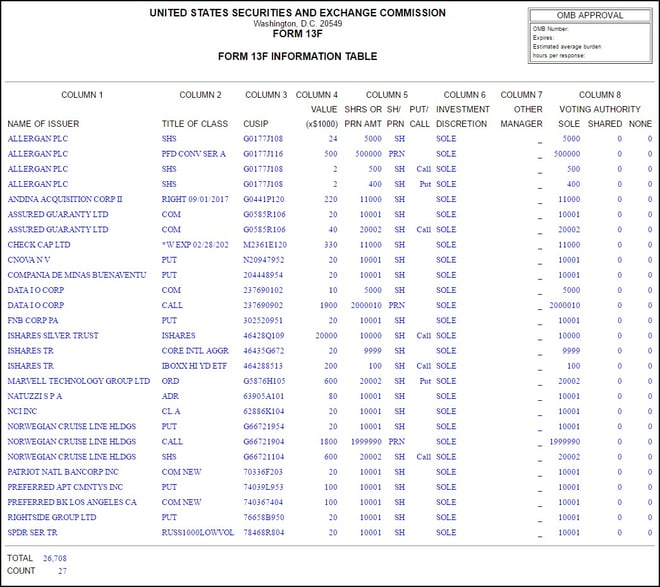Select the 9999 shares amount
The height and width of the screenshot is (587, 660).
point(373,351)
